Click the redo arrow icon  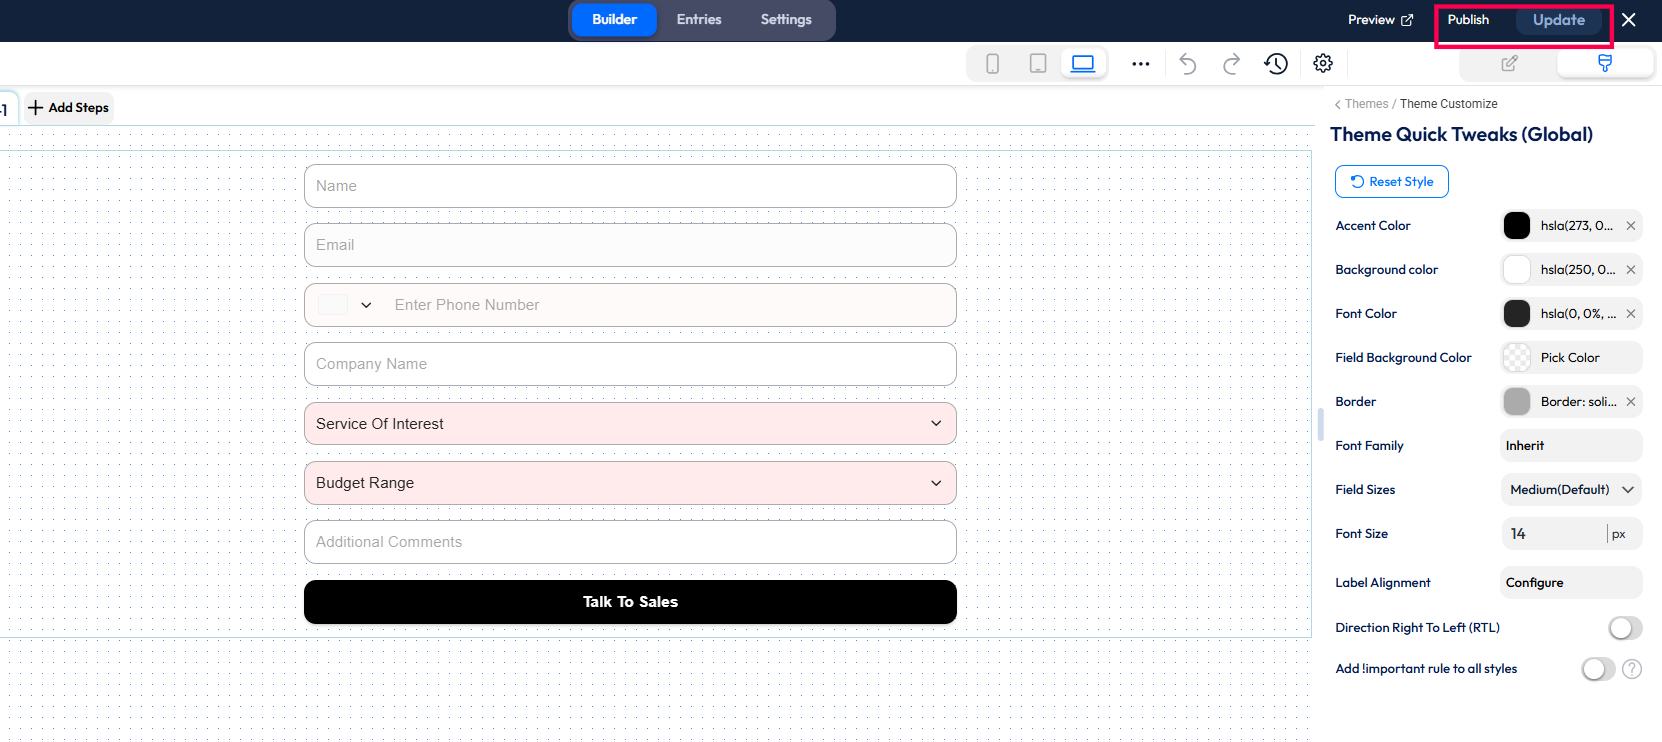[x=1231, y=64]
